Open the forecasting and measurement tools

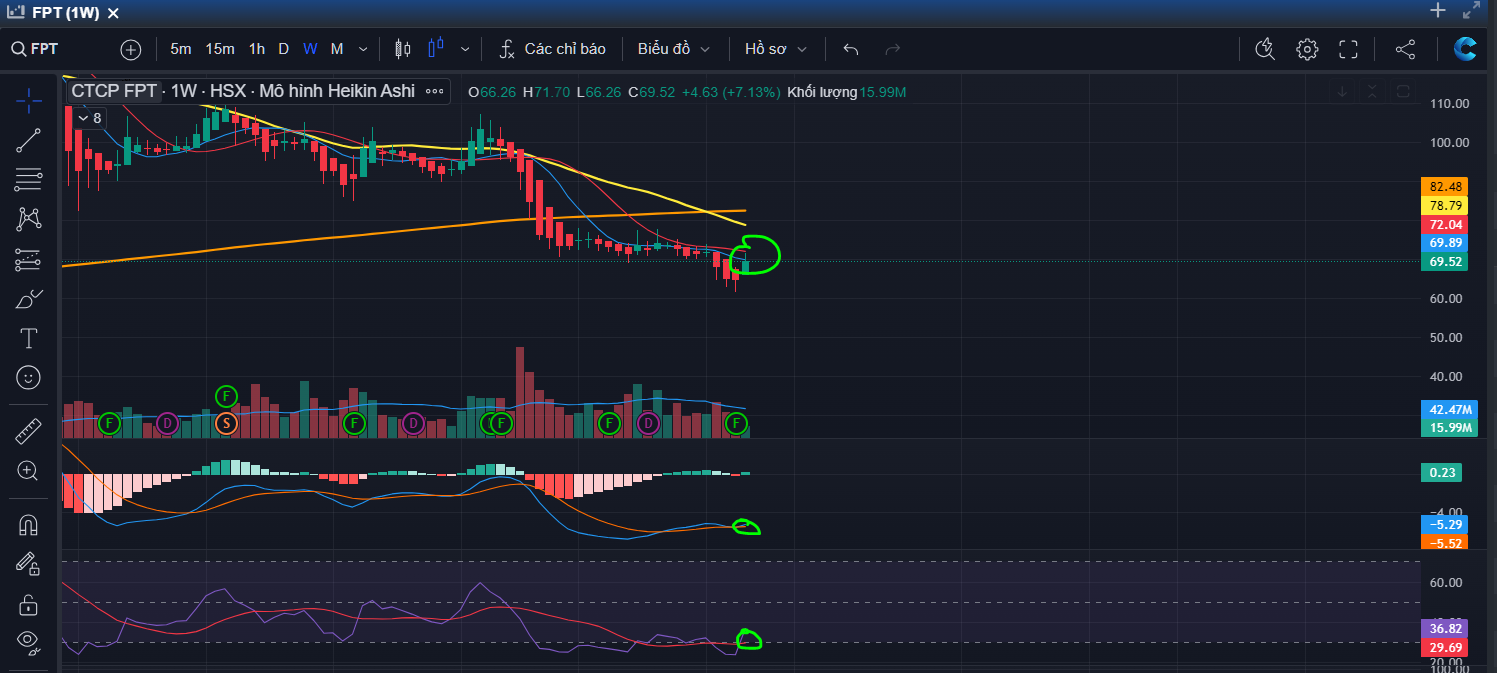29,259
